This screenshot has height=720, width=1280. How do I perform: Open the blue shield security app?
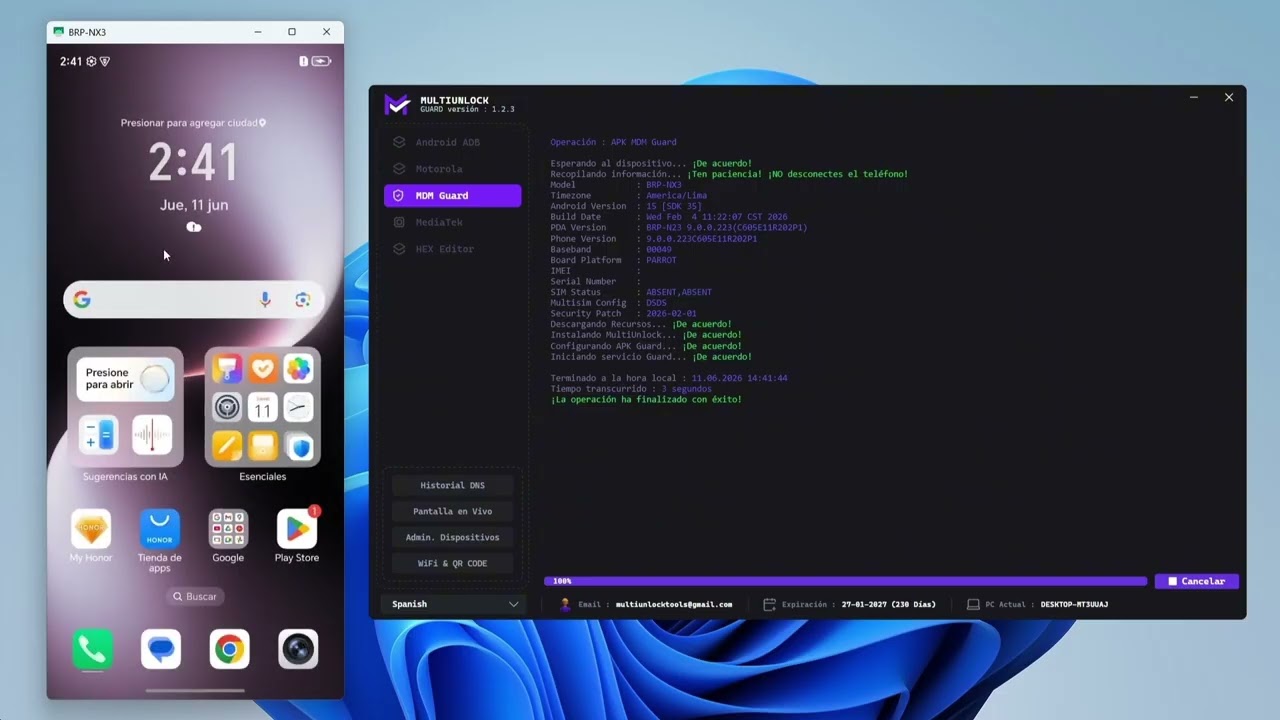[298, 445]
